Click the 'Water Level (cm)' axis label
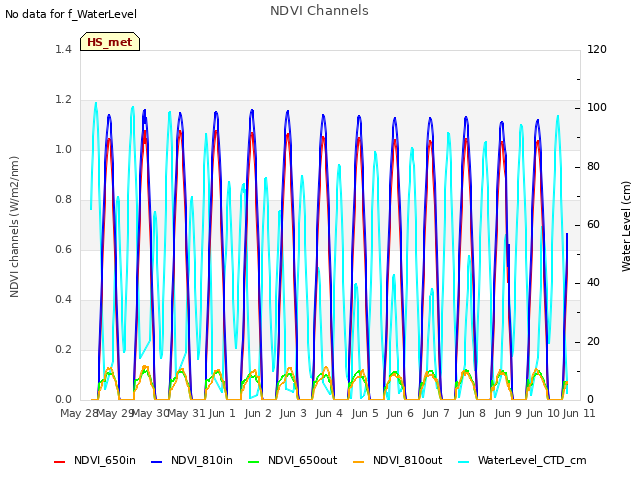 [626, 227]
